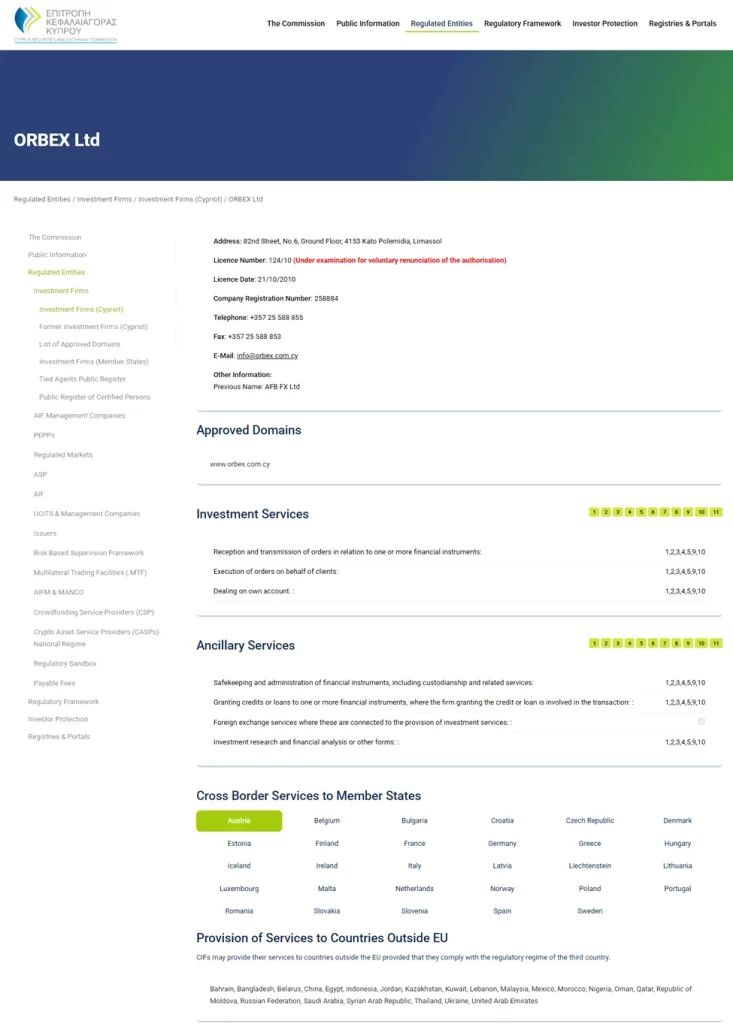733x1024 pixels.
Task: Click badge 2 in Ancillary Services legend
Action: pos(606,643)
